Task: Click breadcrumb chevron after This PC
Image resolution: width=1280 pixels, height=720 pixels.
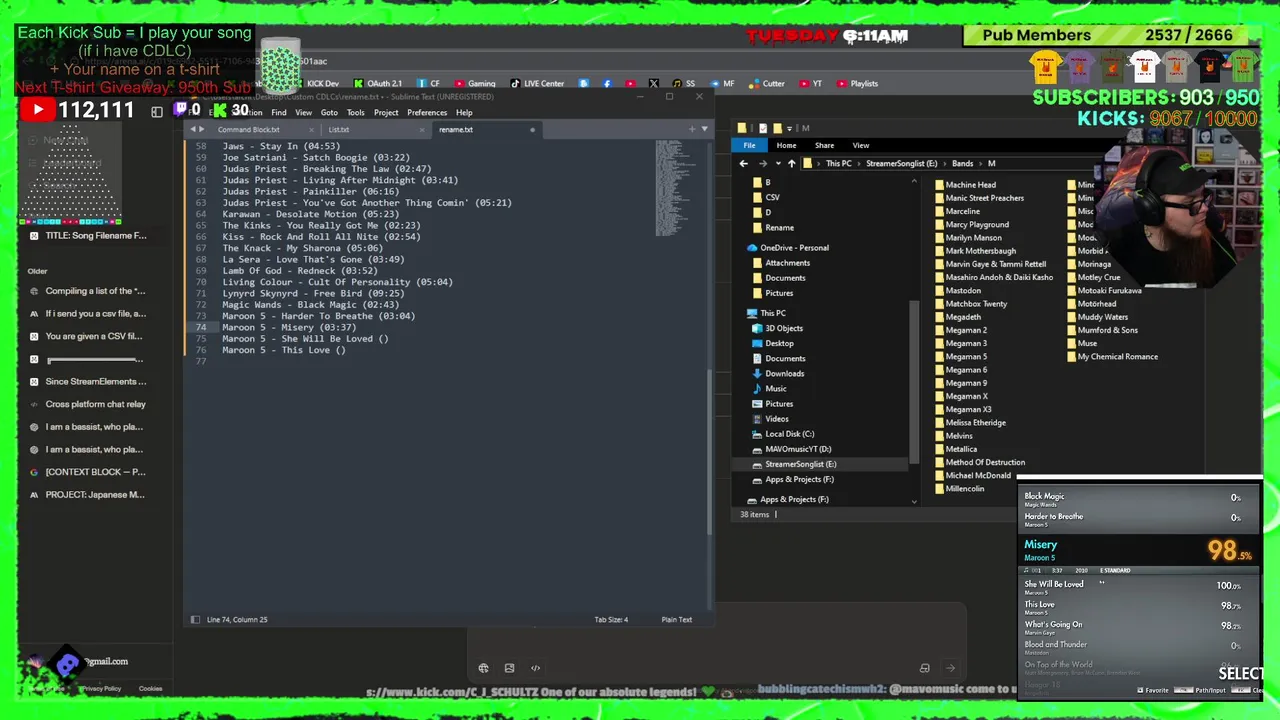Action: pyautogui.click(x=860, y=163)
